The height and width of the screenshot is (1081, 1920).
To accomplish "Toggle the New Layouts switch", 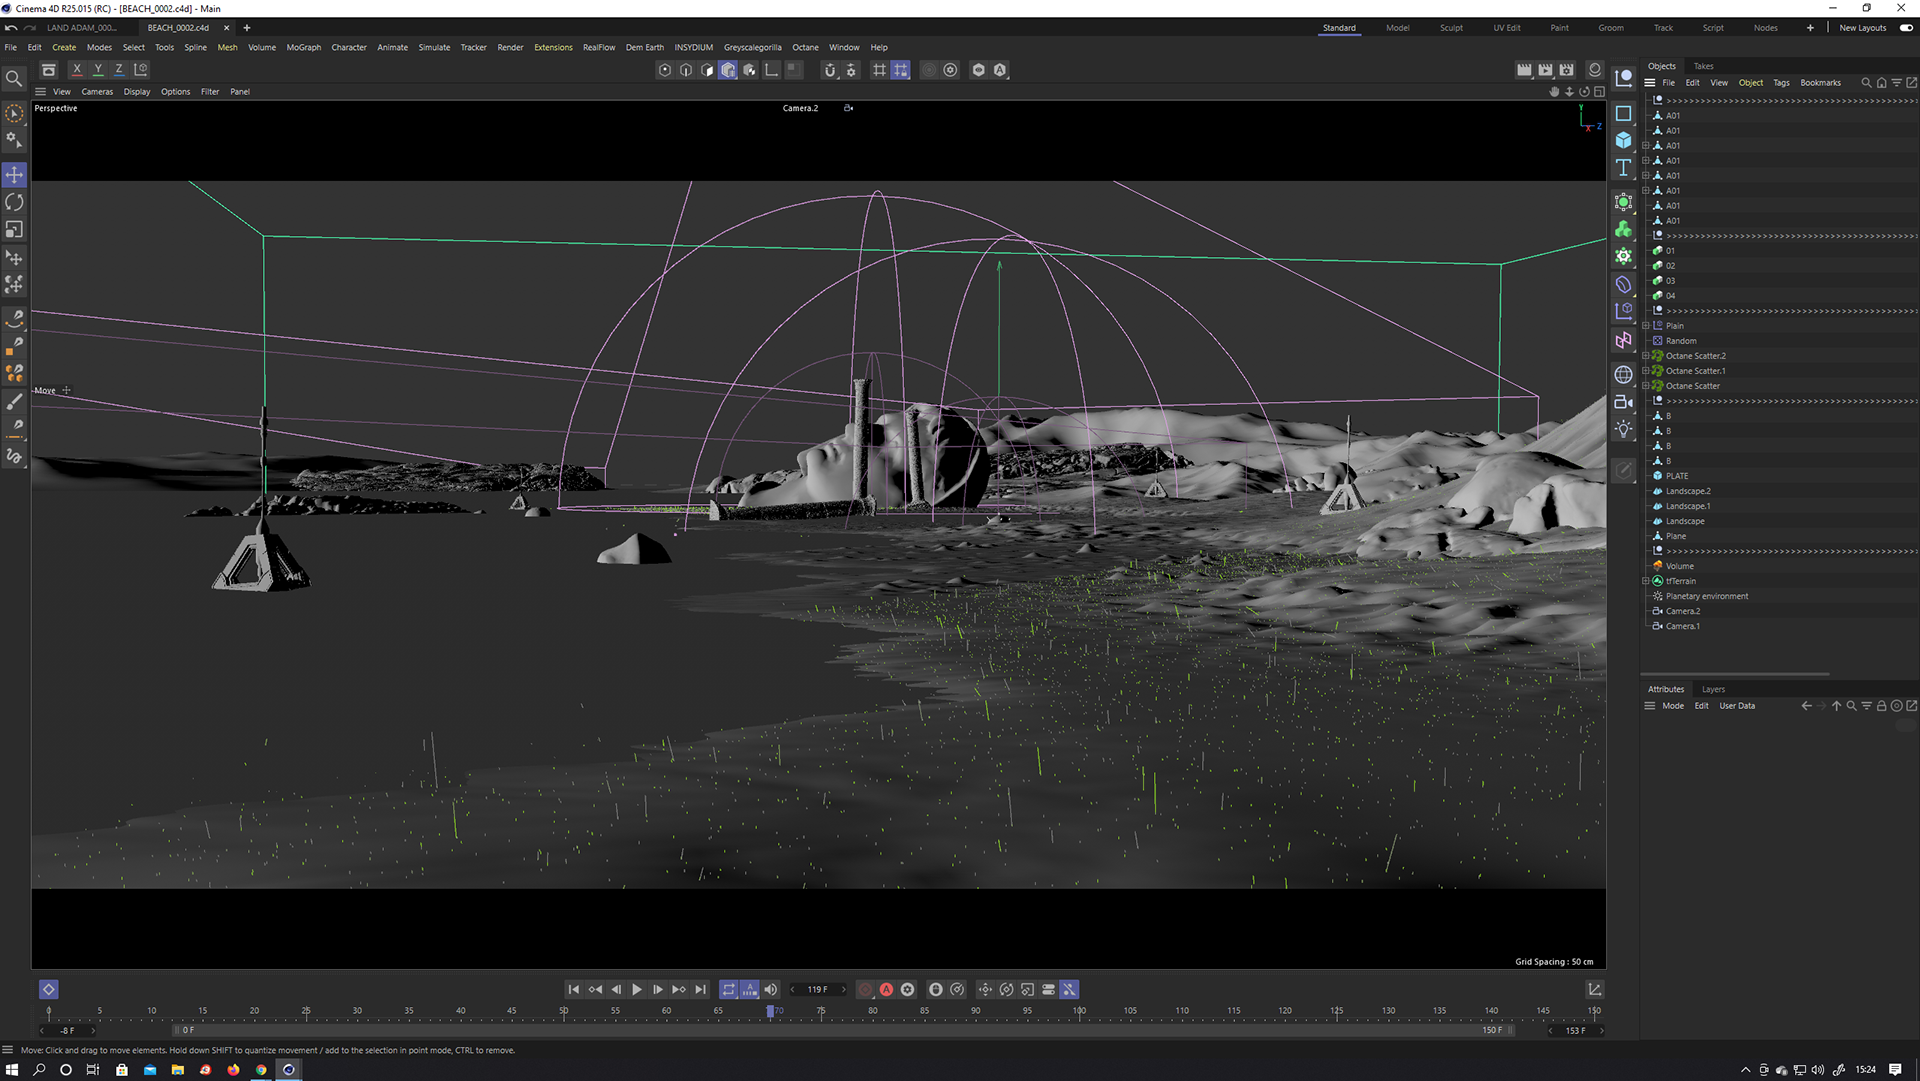I will [x=1906, y=28].
